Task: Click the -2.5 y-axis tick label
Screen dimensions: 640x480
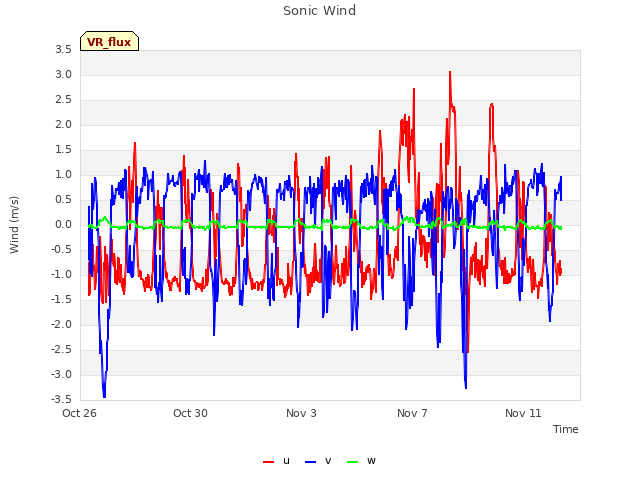Action: [x=62, y=349]
